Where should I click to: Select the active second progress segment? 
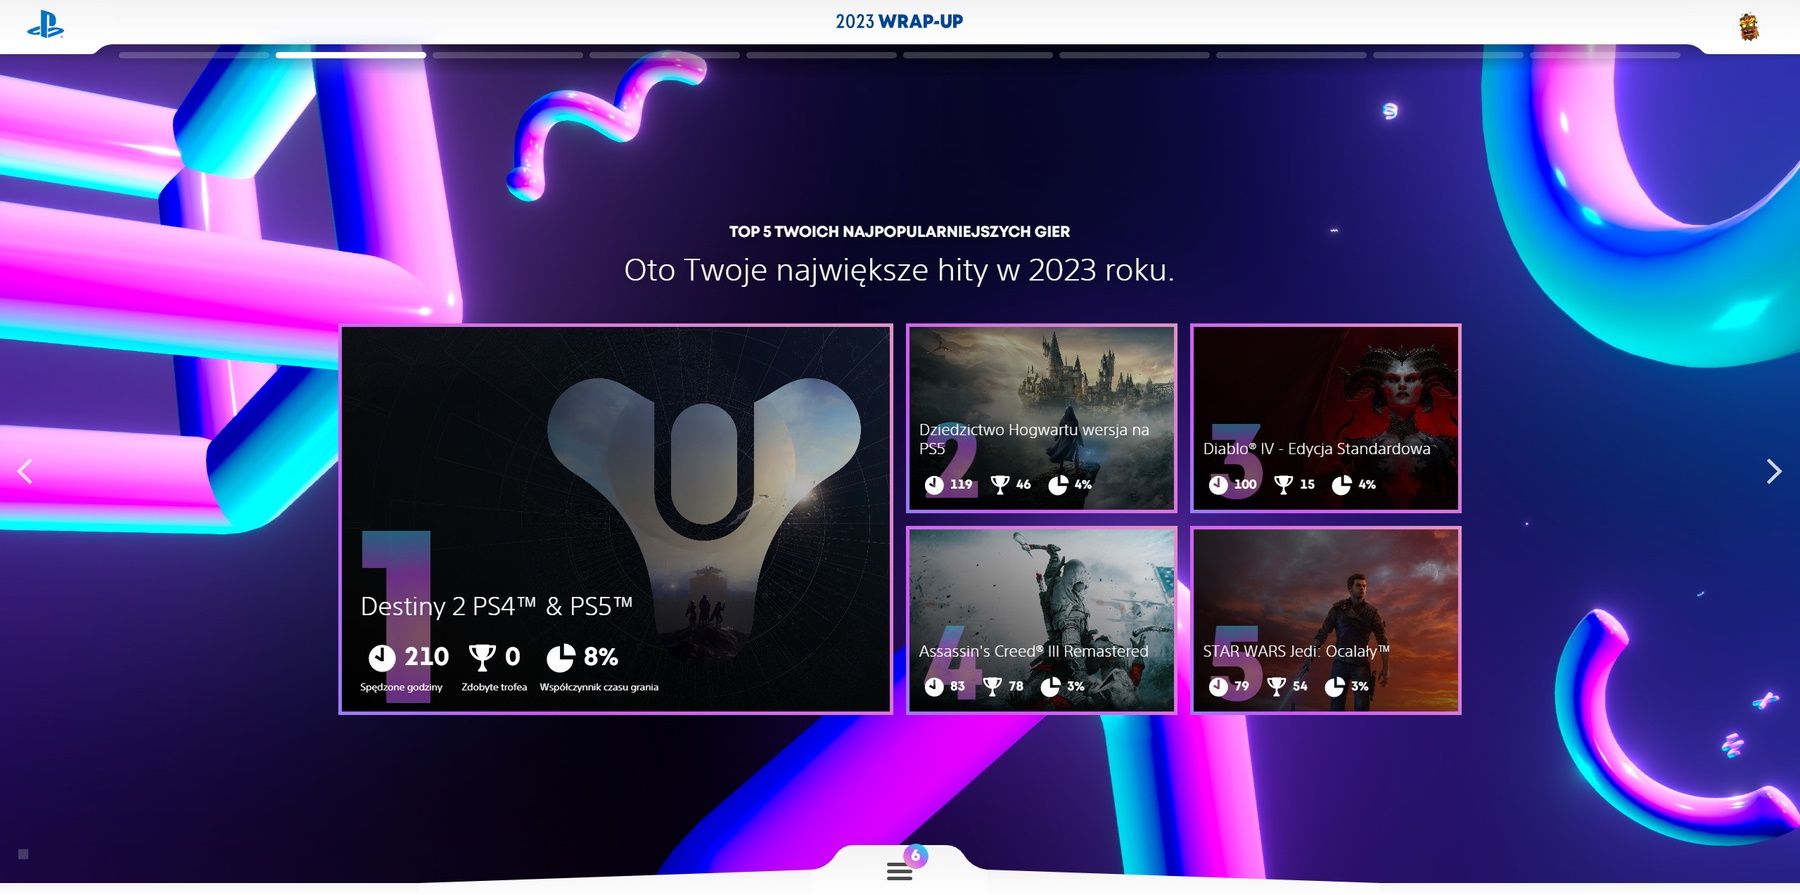351,55
